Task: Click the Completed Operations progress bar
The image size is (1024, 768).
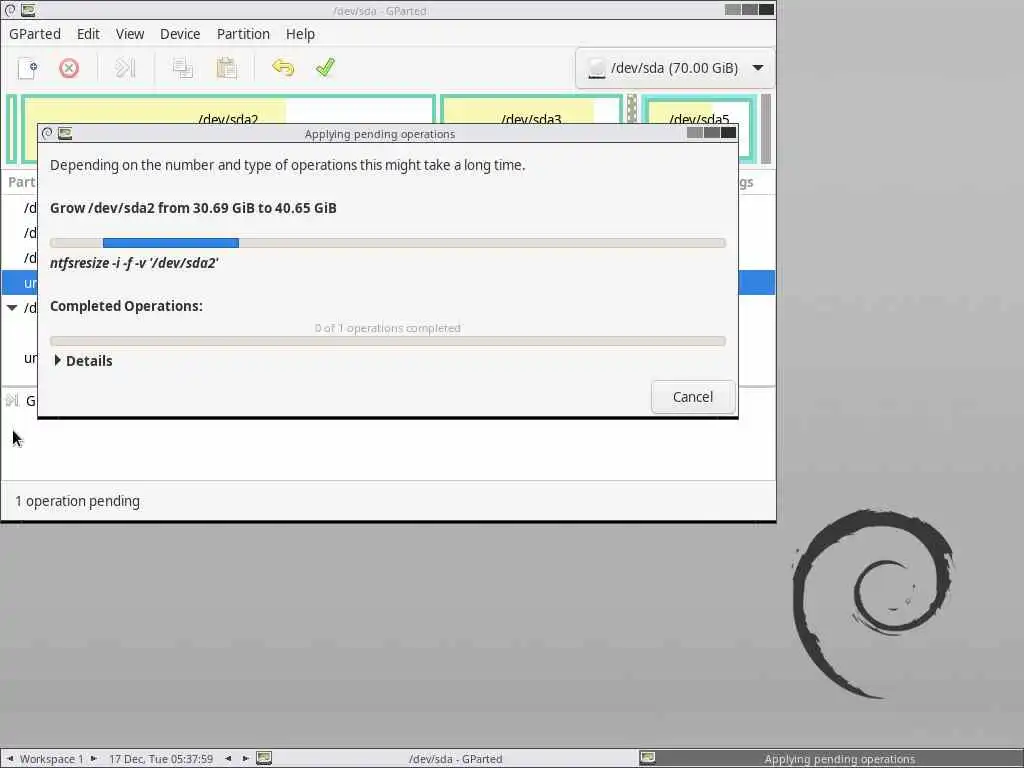Action: (388, 341)
